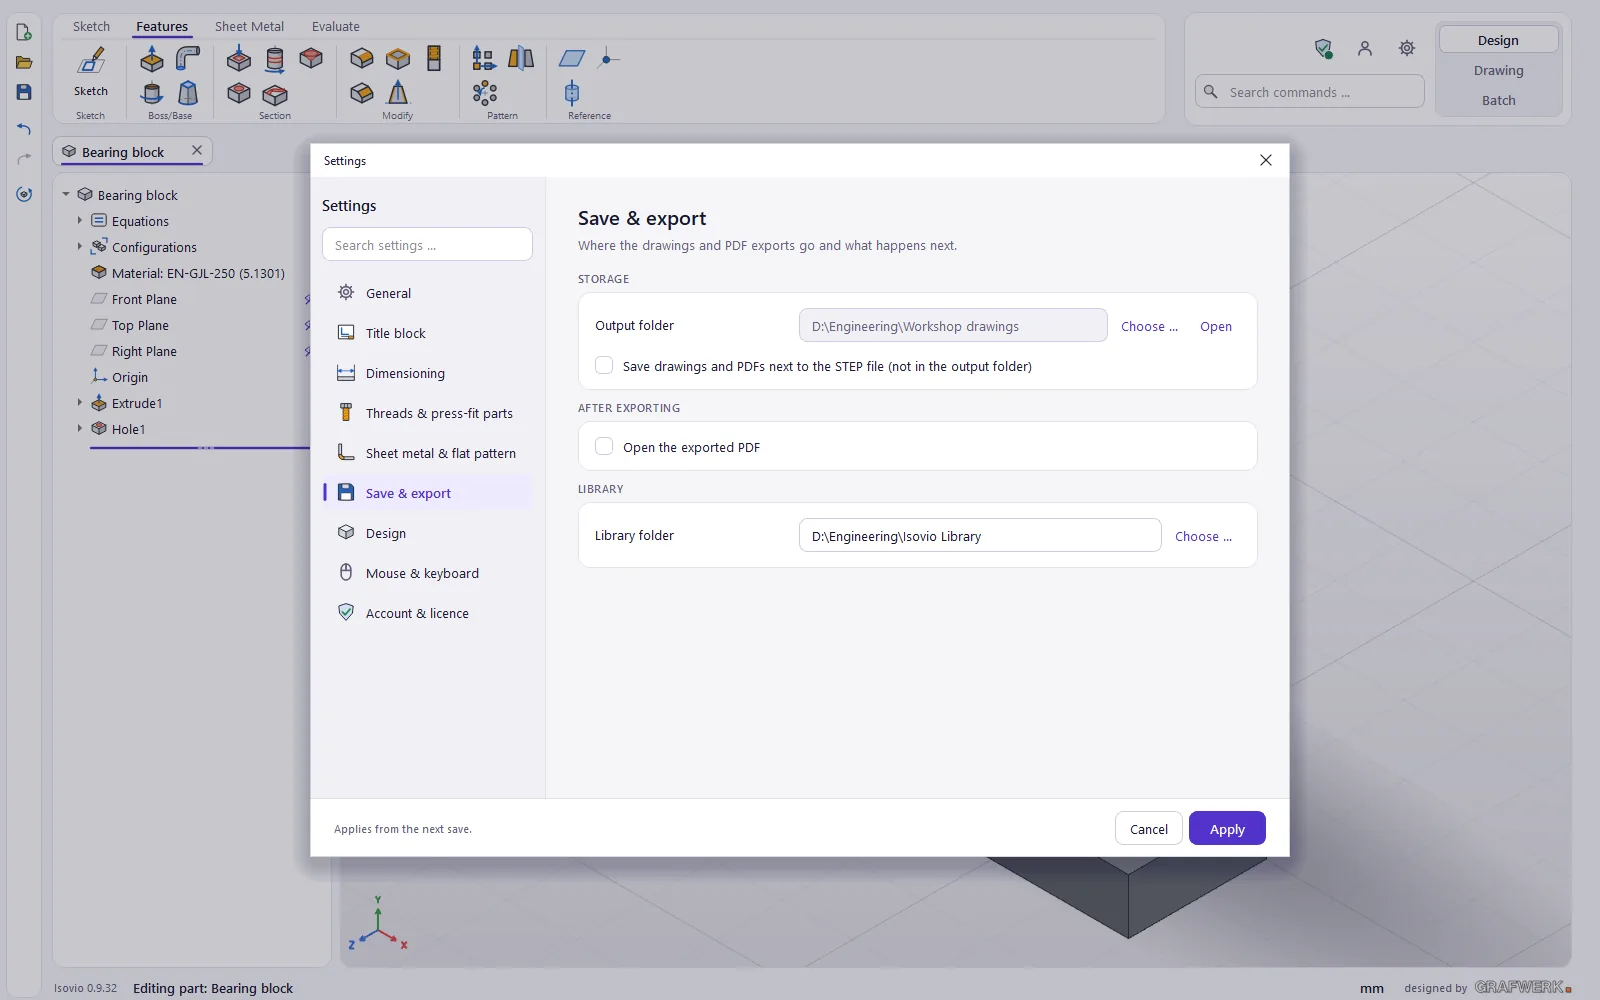1600x1000 pixels.
Task: Choose the Loft boss icon
Action: click(188, 93)
